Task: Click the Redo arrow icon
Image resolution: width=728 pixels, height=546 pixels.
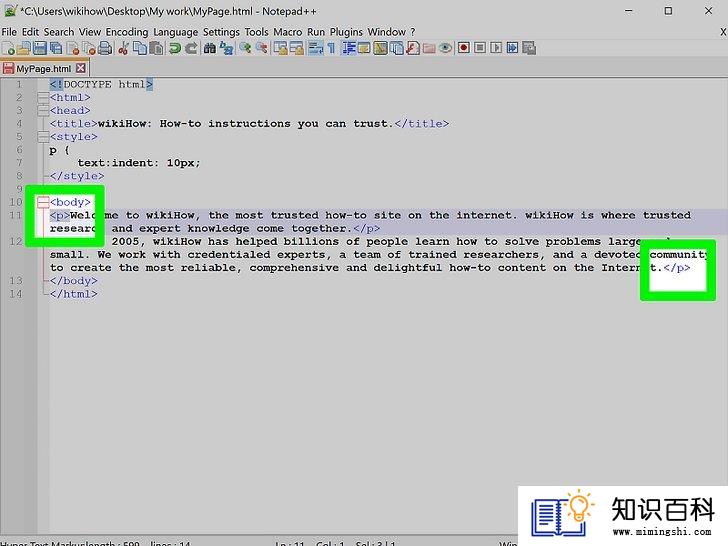Action: (x=191, y=48)
